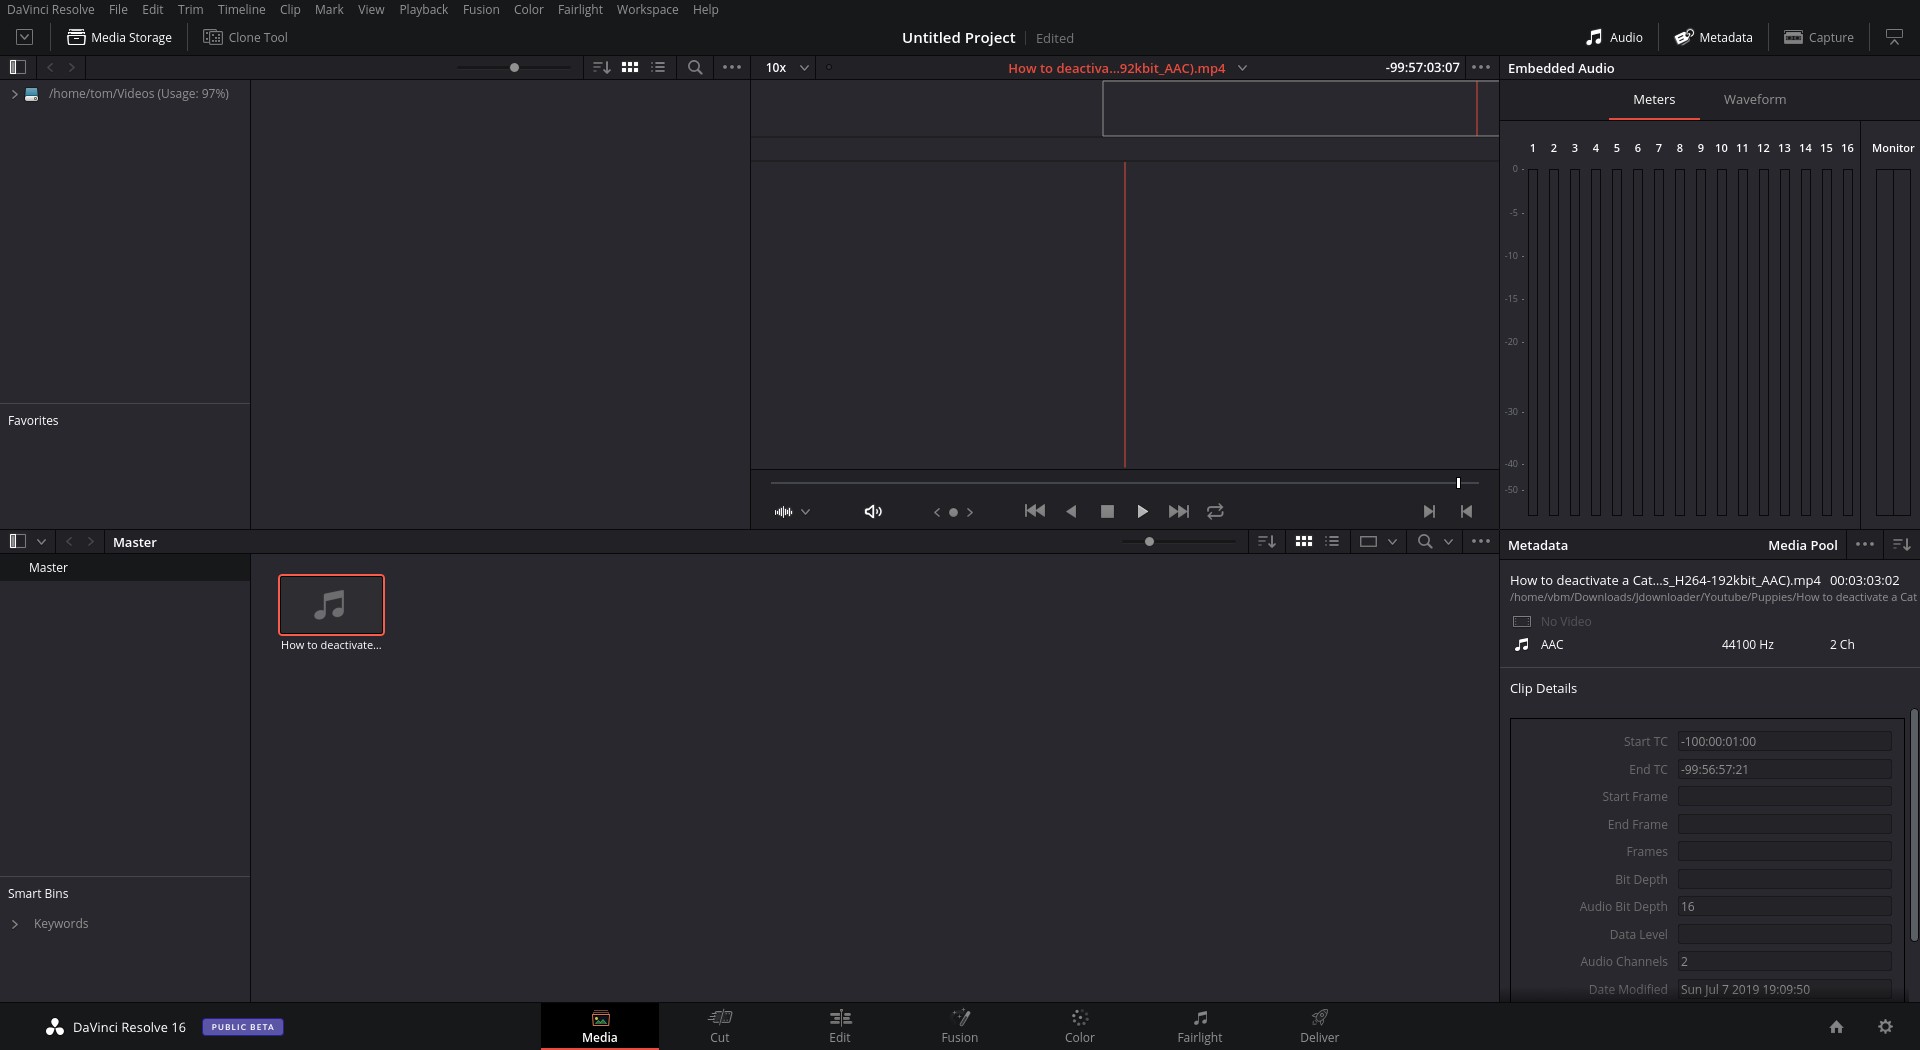Click the play button
The width and height of the screenshot is (1920, 1050).
click(1142, 511)
